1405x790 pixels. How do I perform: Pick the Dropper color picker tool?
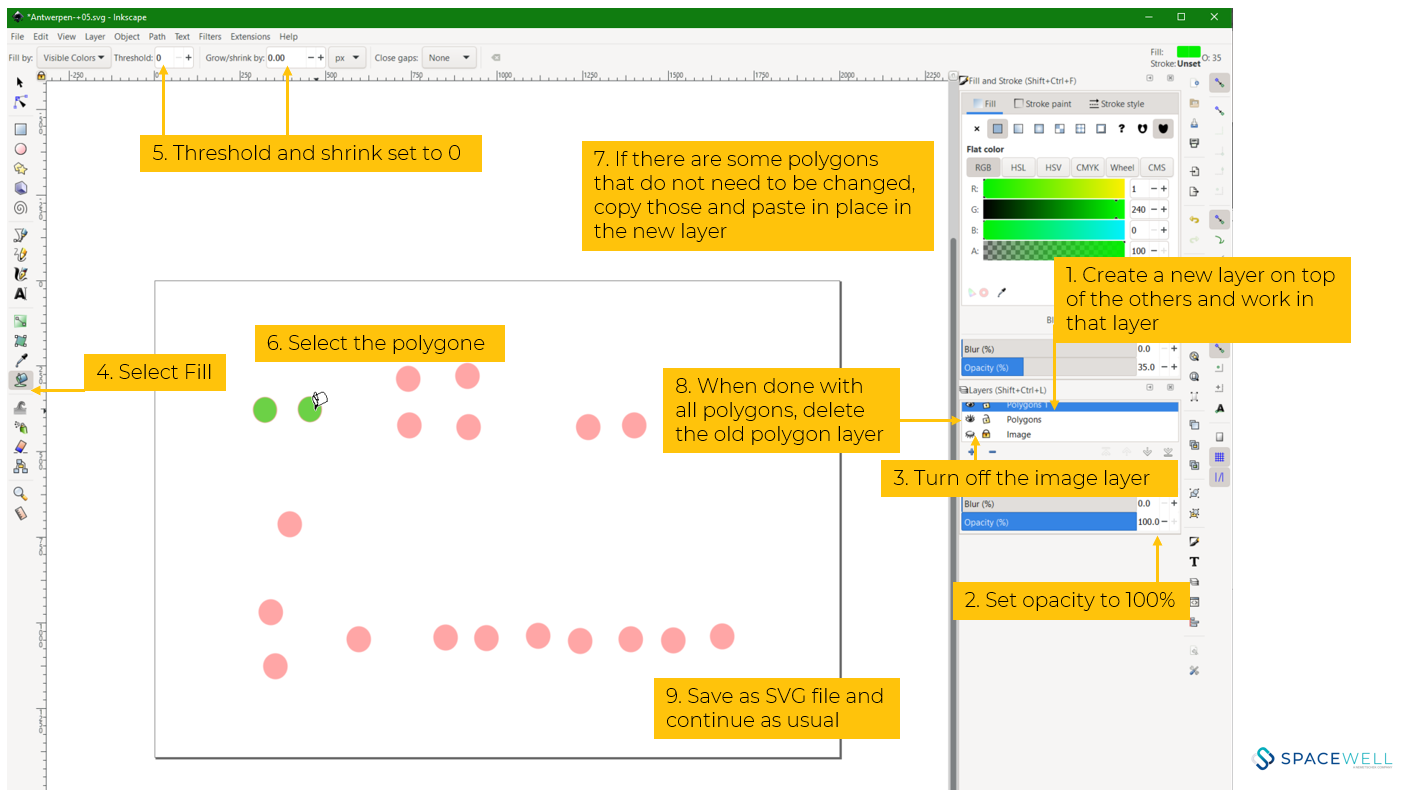click(x=20, y=360)
